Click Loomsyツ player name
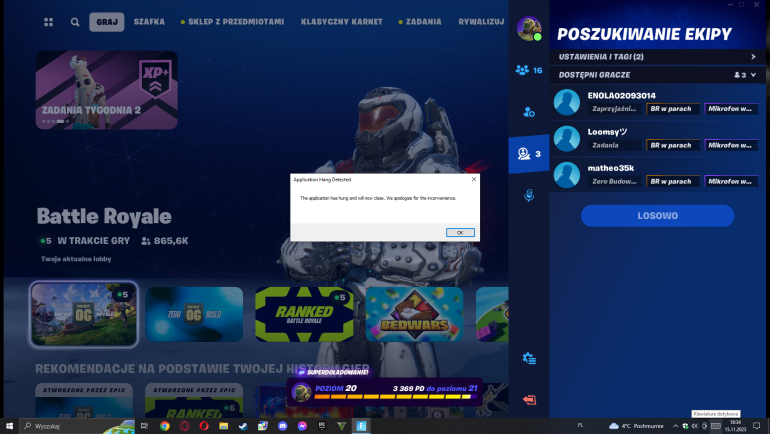This screenshot has height=434, width=770. [x=607, y=132]
